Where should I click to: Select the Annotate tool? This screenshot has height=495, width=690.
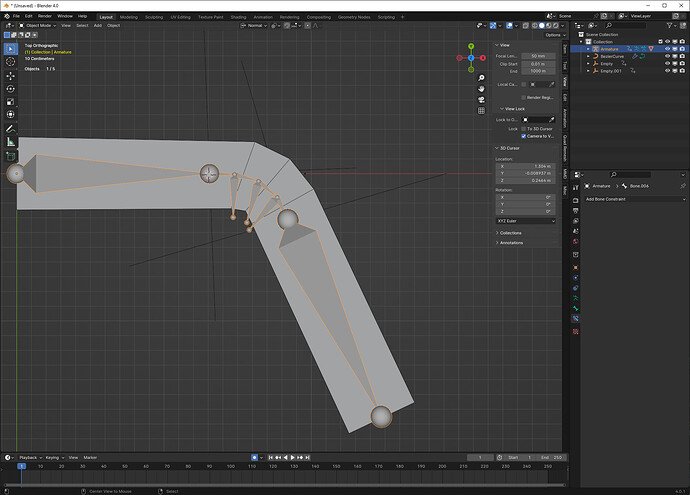pos(11,129)
